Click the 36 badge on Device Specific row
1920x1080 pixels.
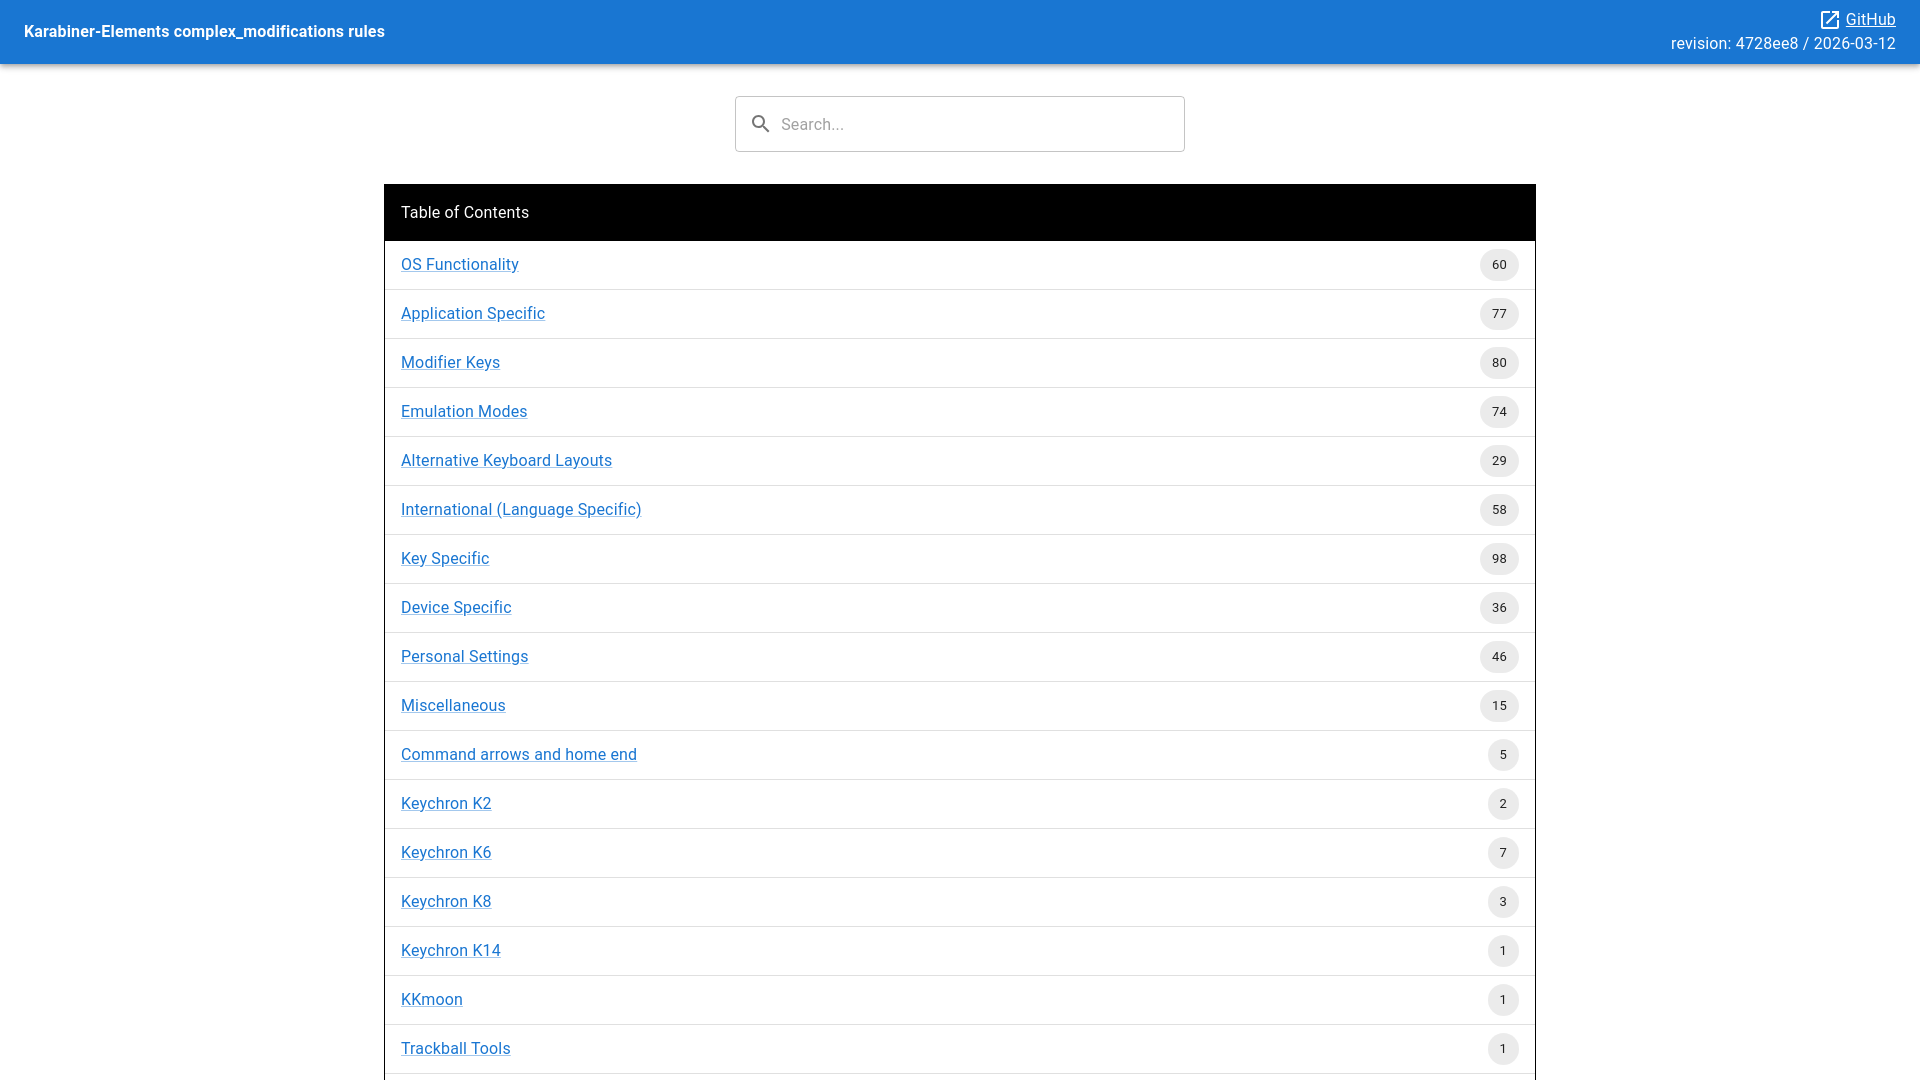tap(1499, 608)
